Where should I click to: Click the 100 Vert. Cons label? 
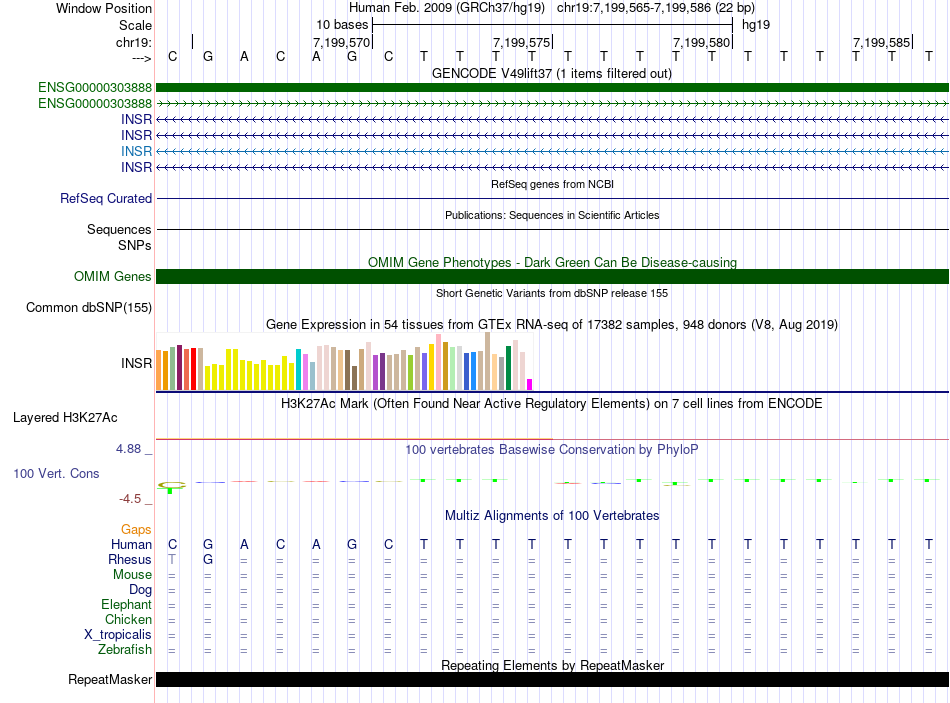[x=56, y=473]
